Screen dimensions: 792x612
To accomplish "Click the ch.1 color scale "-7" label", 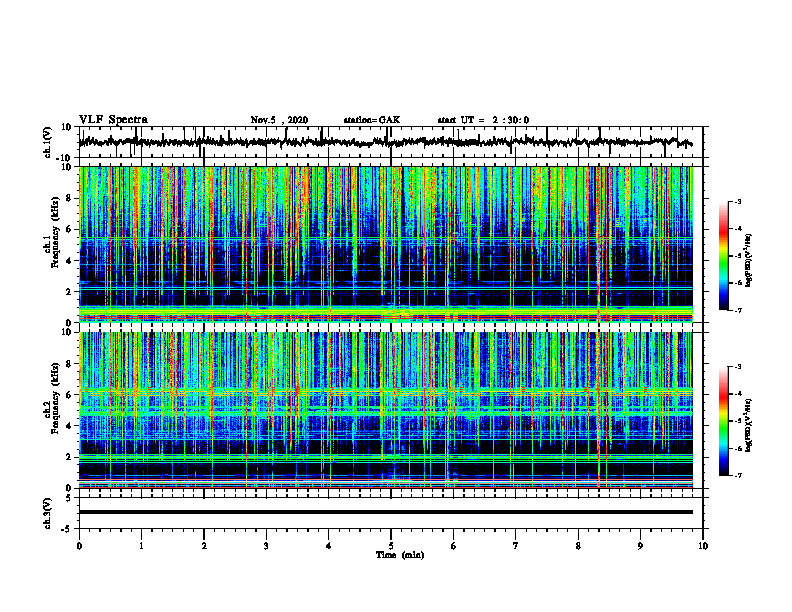I will click(737, 310).
